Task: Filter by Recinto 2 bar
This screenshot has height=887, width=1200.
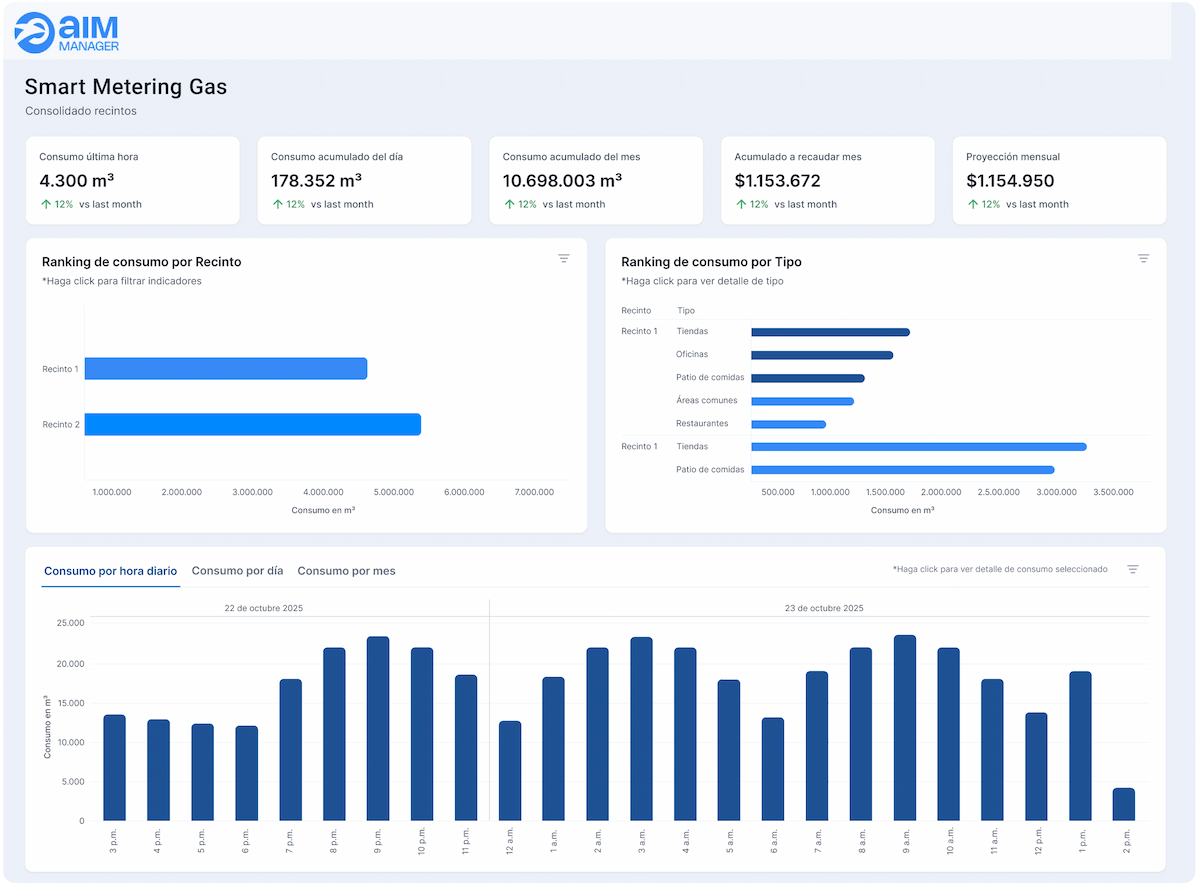Action: point(252,424)
